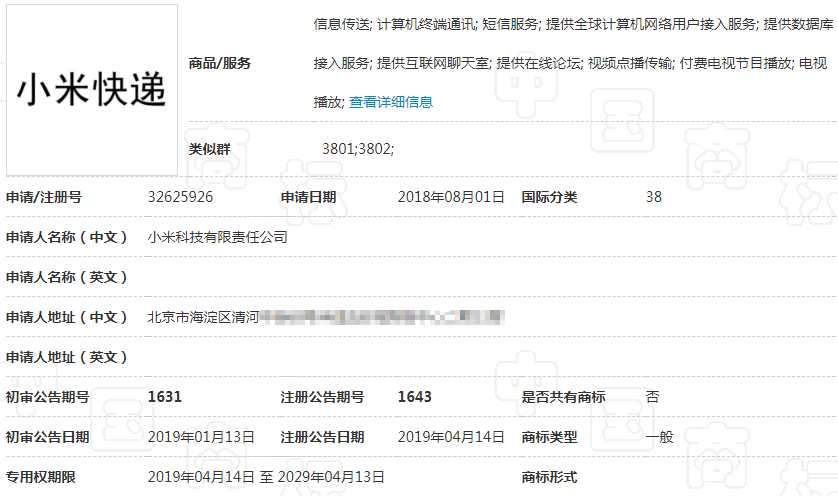Click preliminary announcement issue number 1631
The height and width of the screenshot is (496, 838).
165,397
